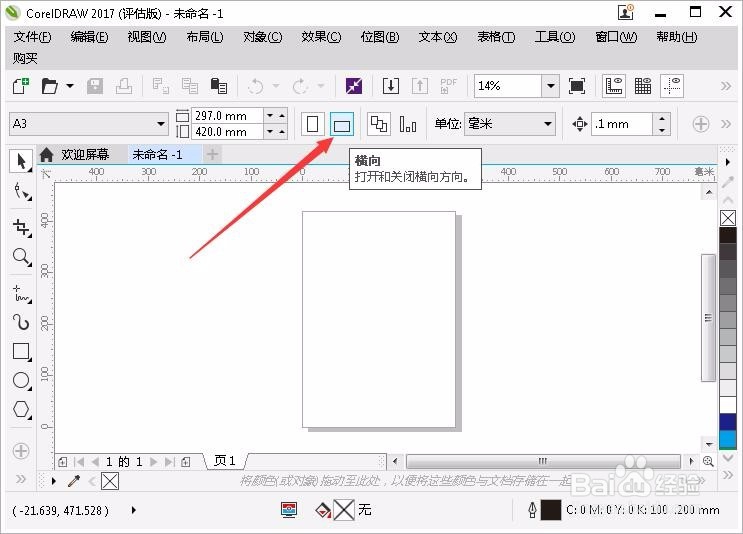Expand the toolbox overflow chevron
This screenshot has height=534, width=743.
(x=21, y=479)
